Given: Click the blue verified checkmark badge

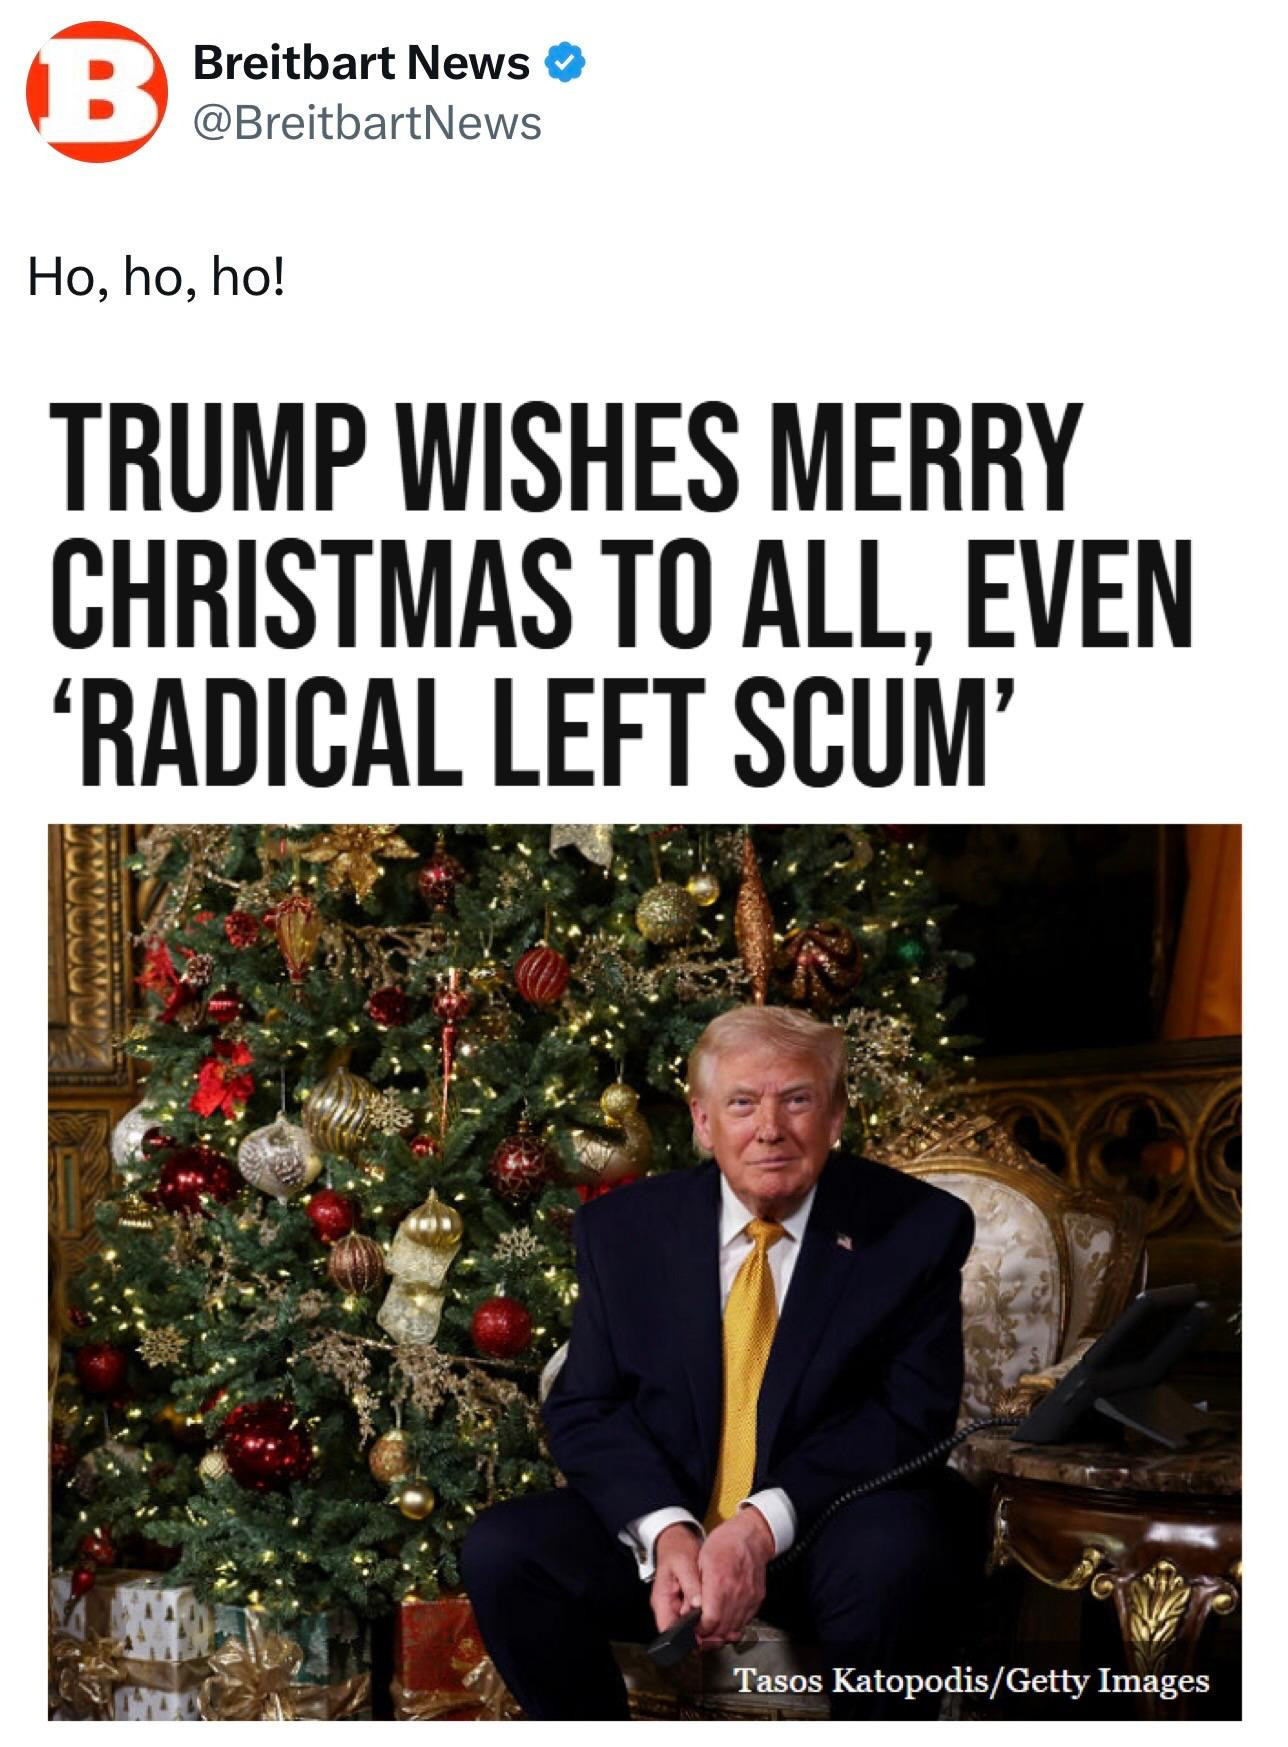Looking at the screenshot, I should click(x=564, y=65).
